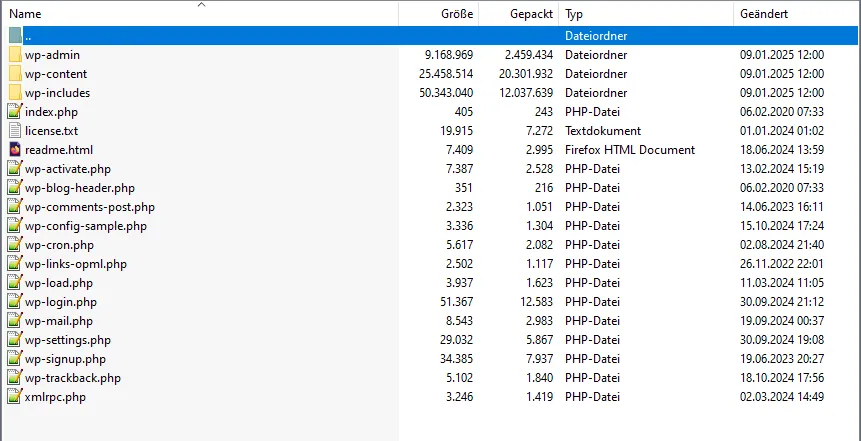Viewport: 861px width, 441px height.
Task: Select the wp-blog-header.php file name
Action: [x=80, y=188]
